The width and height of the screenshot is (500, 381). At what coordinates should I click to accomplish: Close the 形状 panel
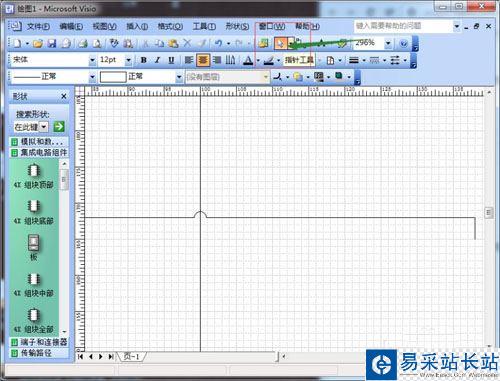tap(64, 96)
